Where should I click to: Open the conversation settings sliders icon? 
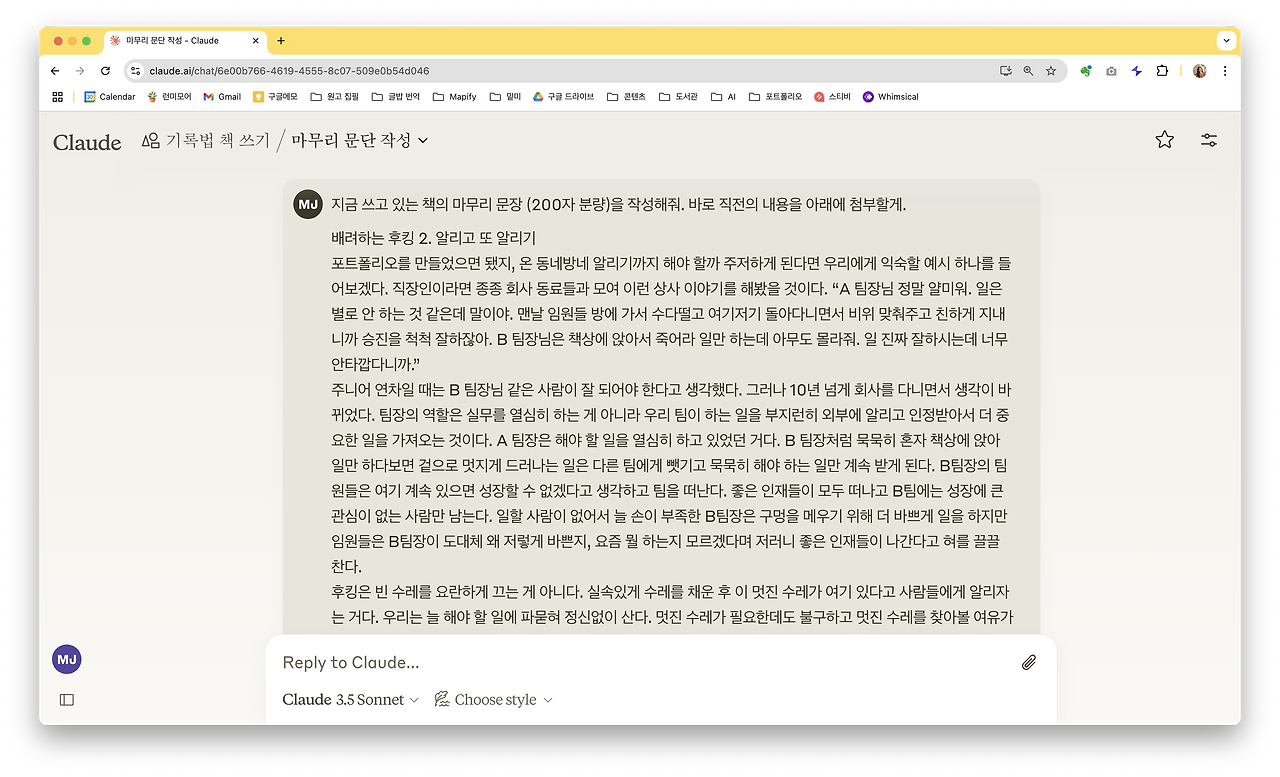coord(1208,141)
